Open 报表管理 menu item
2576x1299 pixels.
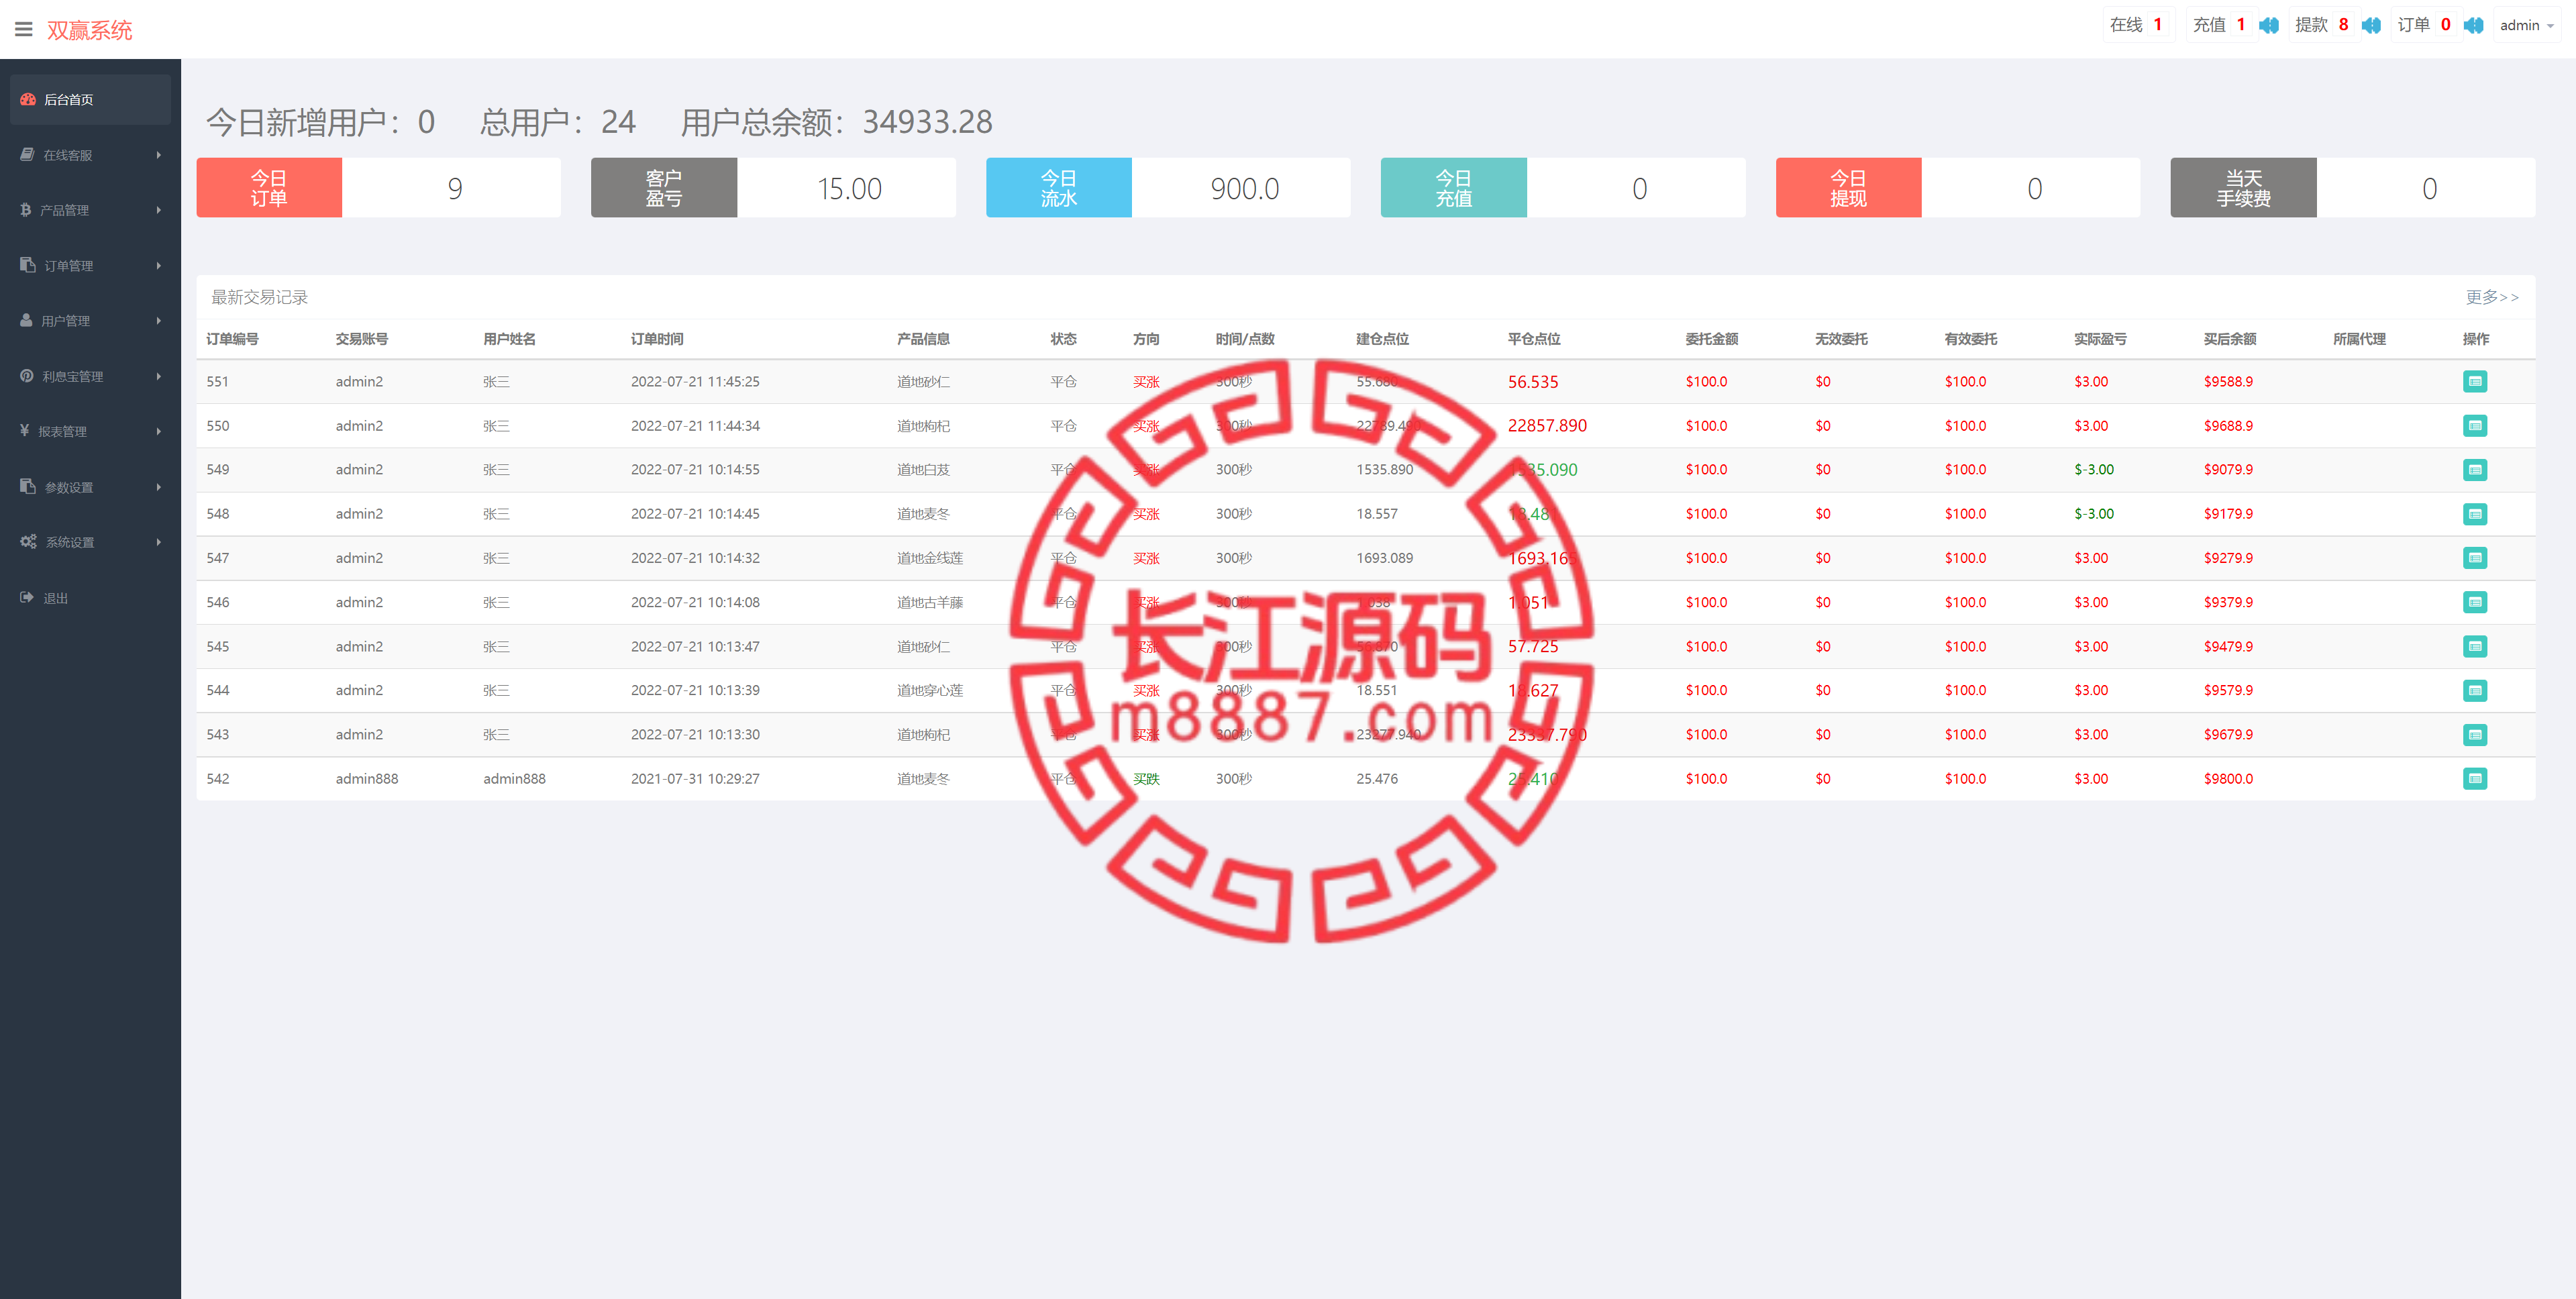coord(90,431)
